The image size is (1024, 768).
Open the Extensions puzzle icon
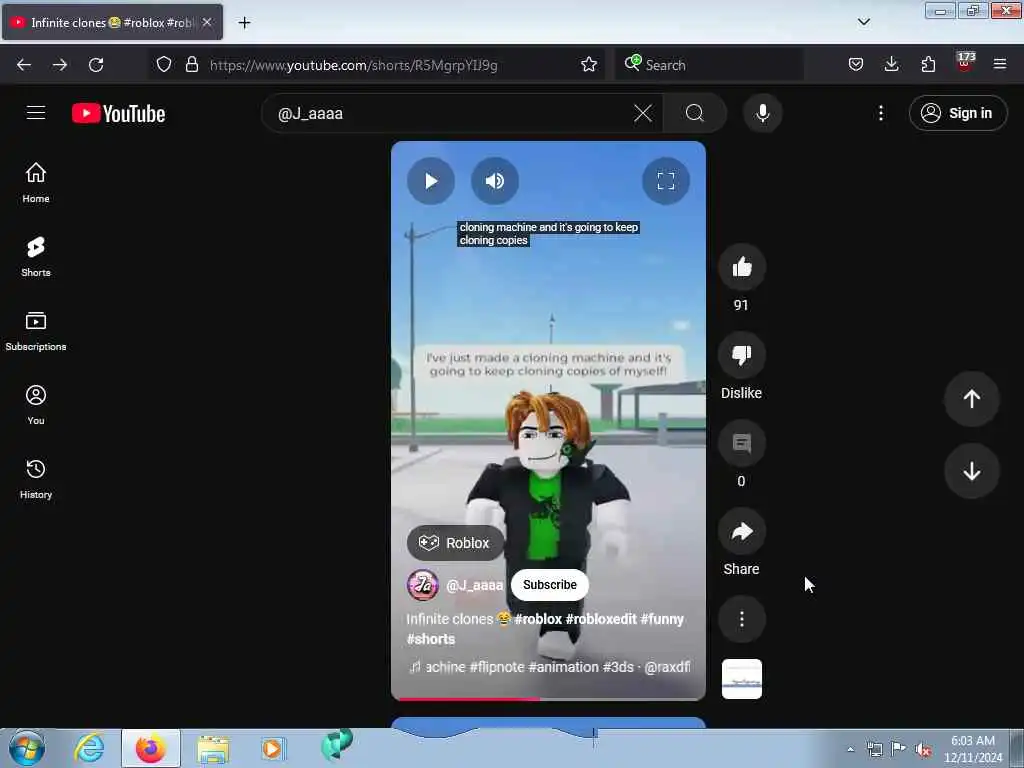tap(928, 65)
